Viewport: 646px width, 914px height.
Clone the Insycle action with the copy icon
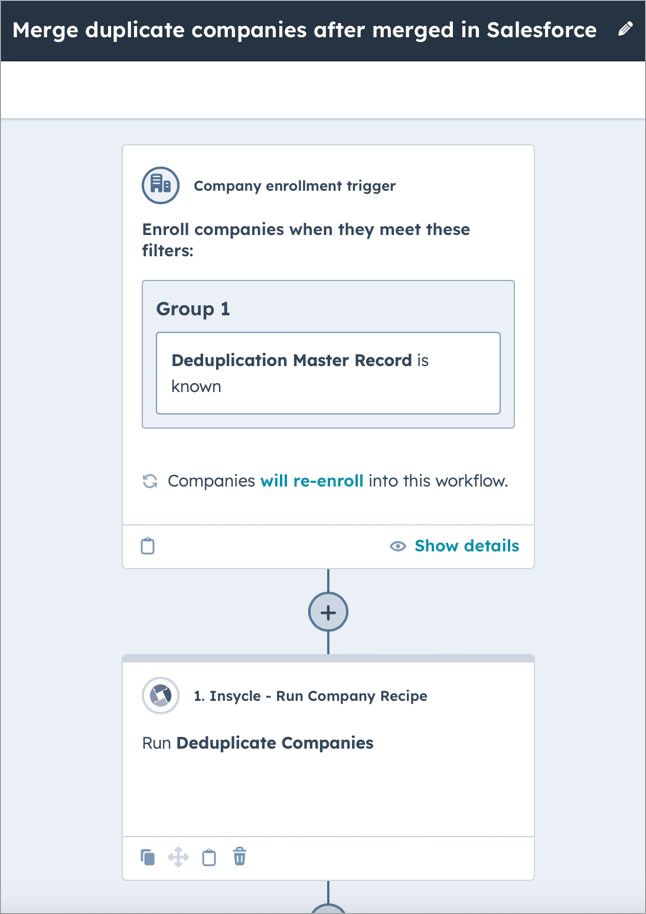coord(147,857)
